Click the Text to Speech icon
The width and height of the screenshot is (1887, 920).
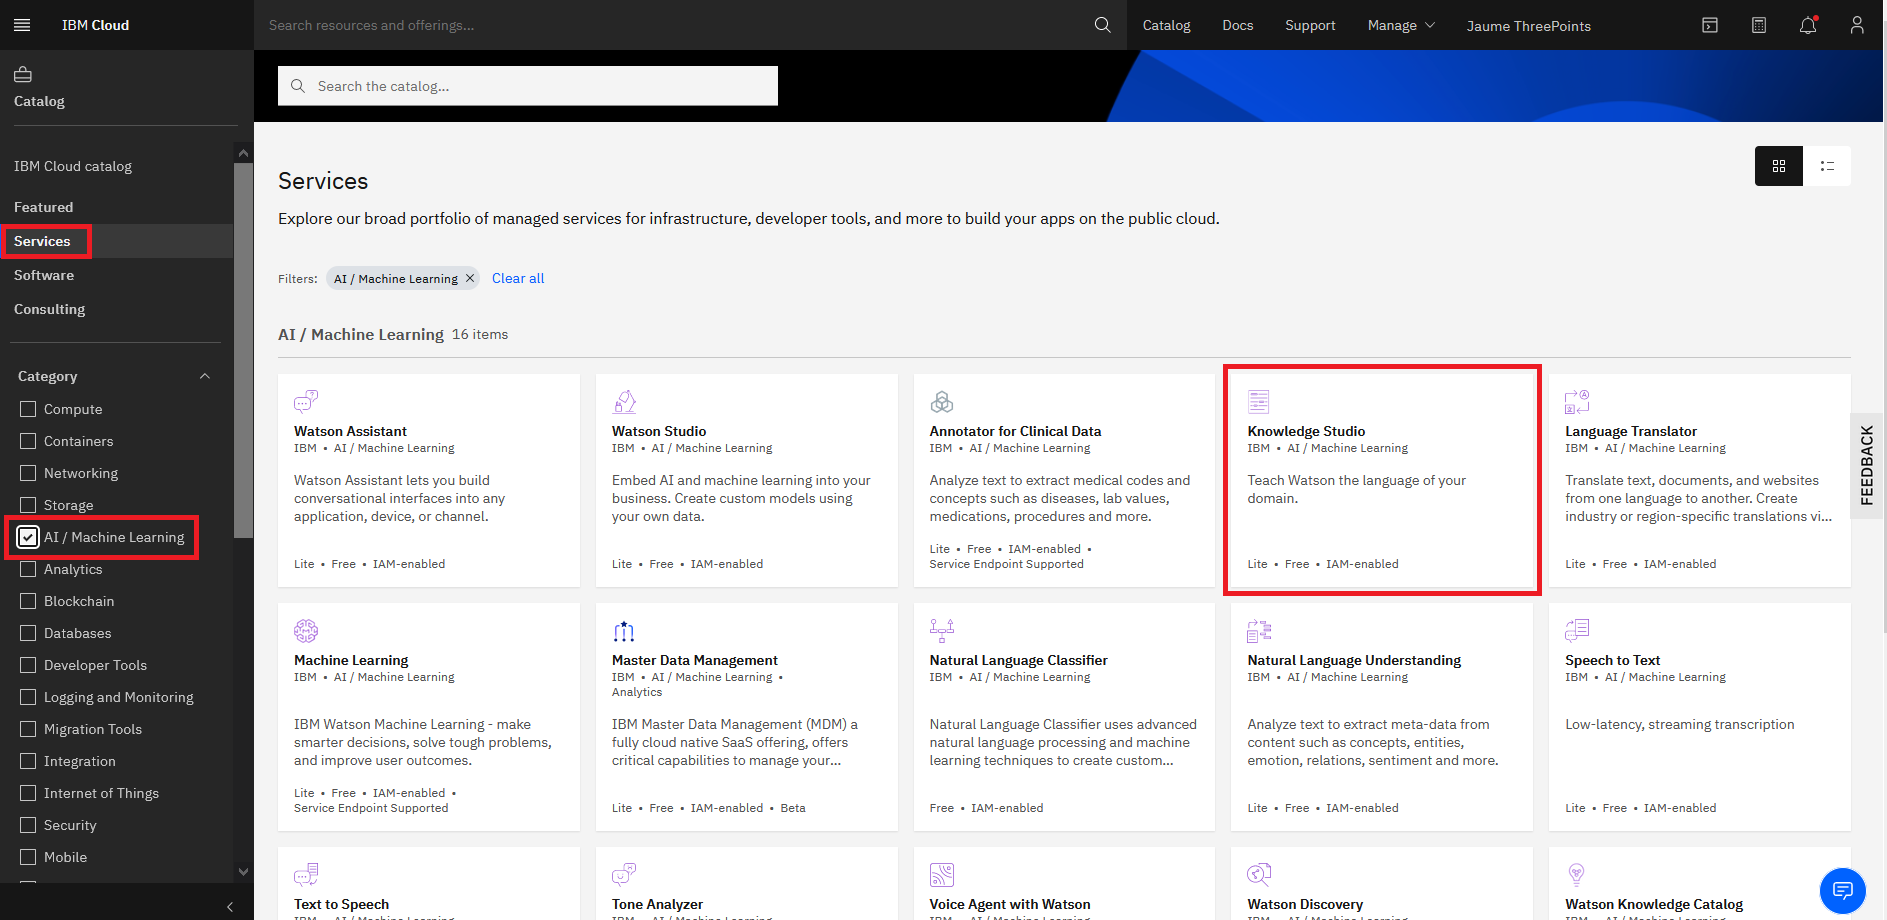click(x=306, y=874)
